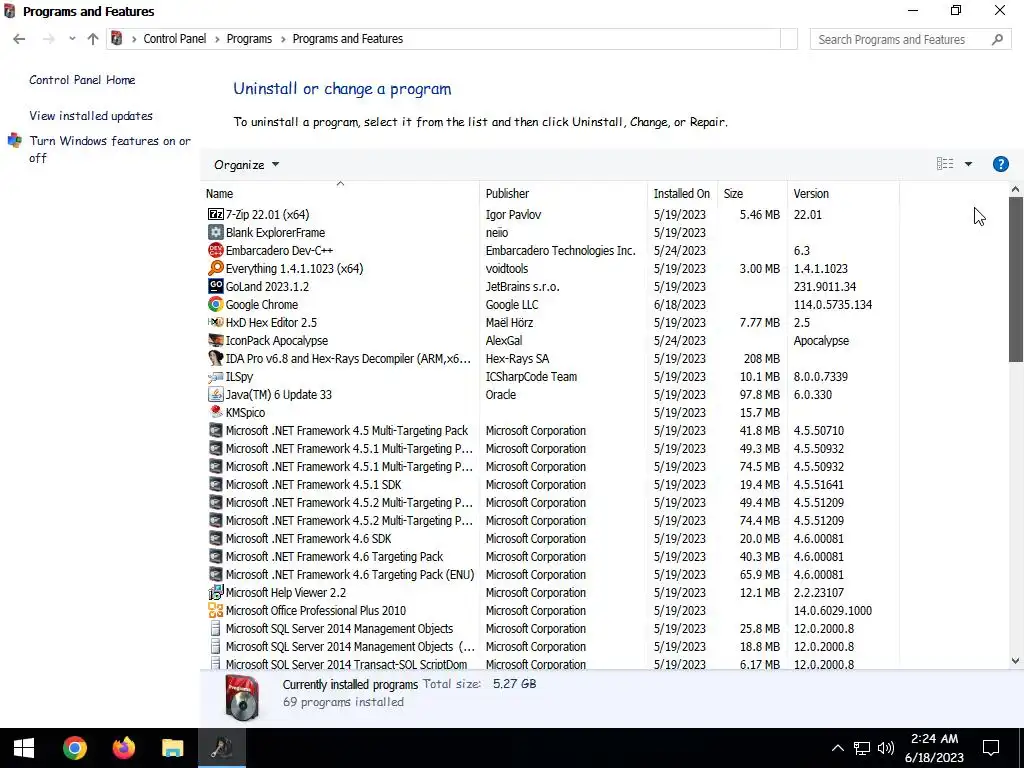Select the IDA Pro v6.8 icon
The width and height of the screenshot is (1024, 768).
[x=216, y=359]
